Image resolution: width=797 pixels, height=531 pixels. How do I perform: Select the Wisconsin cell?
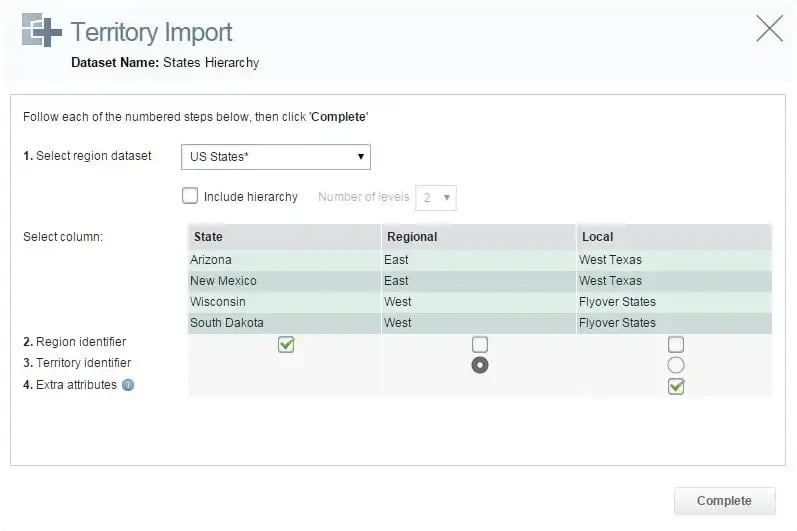(285, 302)
